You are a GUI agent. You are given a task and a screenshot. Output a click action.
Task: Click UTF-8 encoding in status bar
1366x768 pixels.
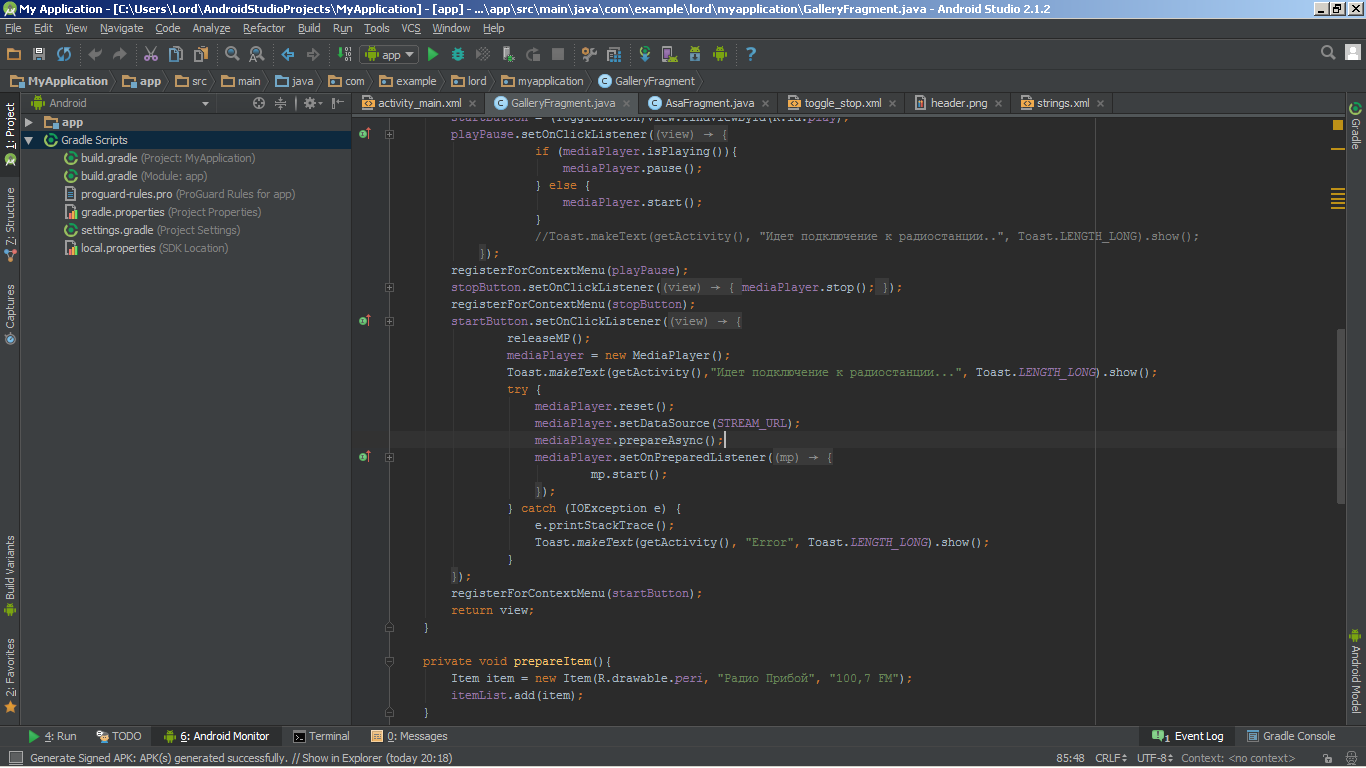pos(1154,758)
